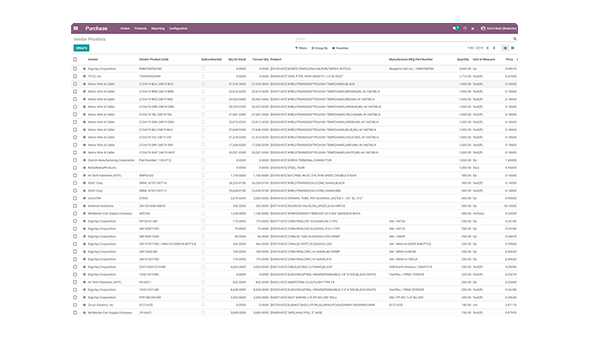Screen dimensions: 590x360
Task: Click into the Search input field
Action: pos(403,39)
